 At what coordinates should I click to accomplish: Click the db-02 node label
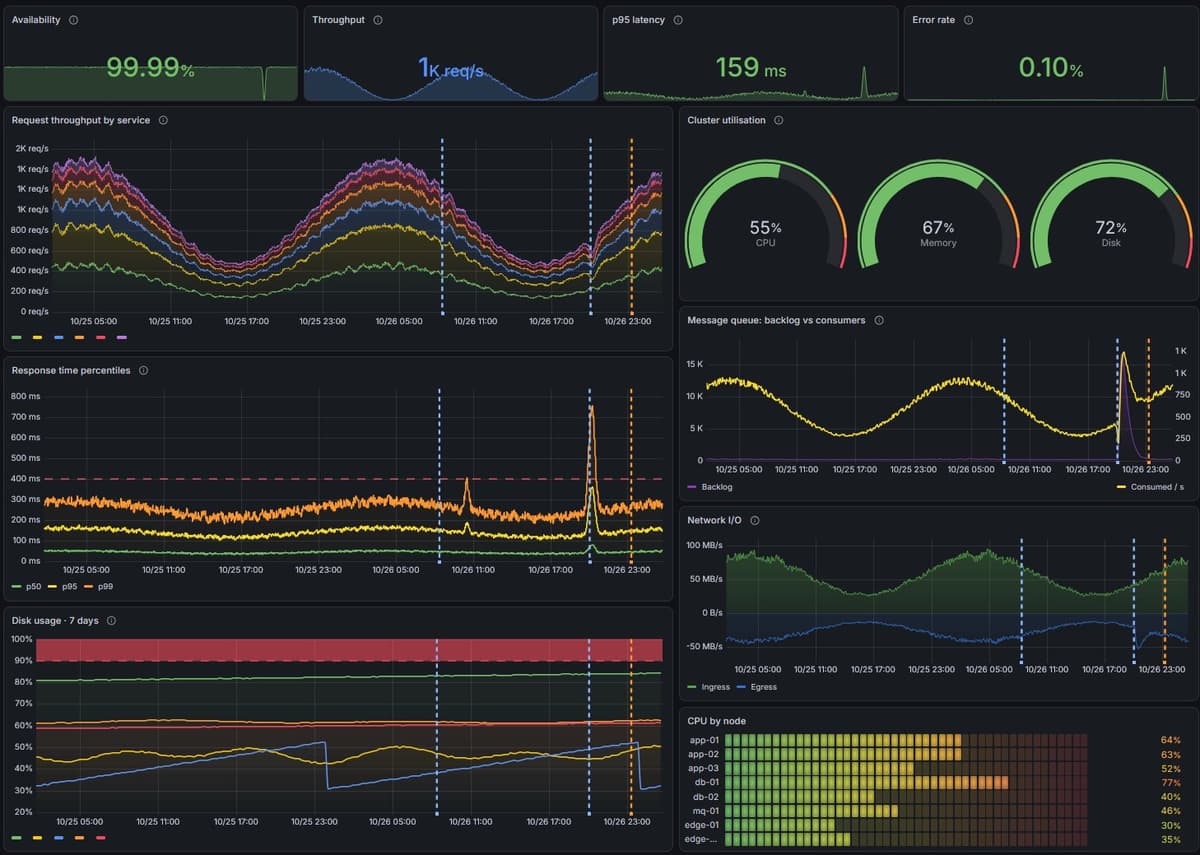tap(707, 797)
